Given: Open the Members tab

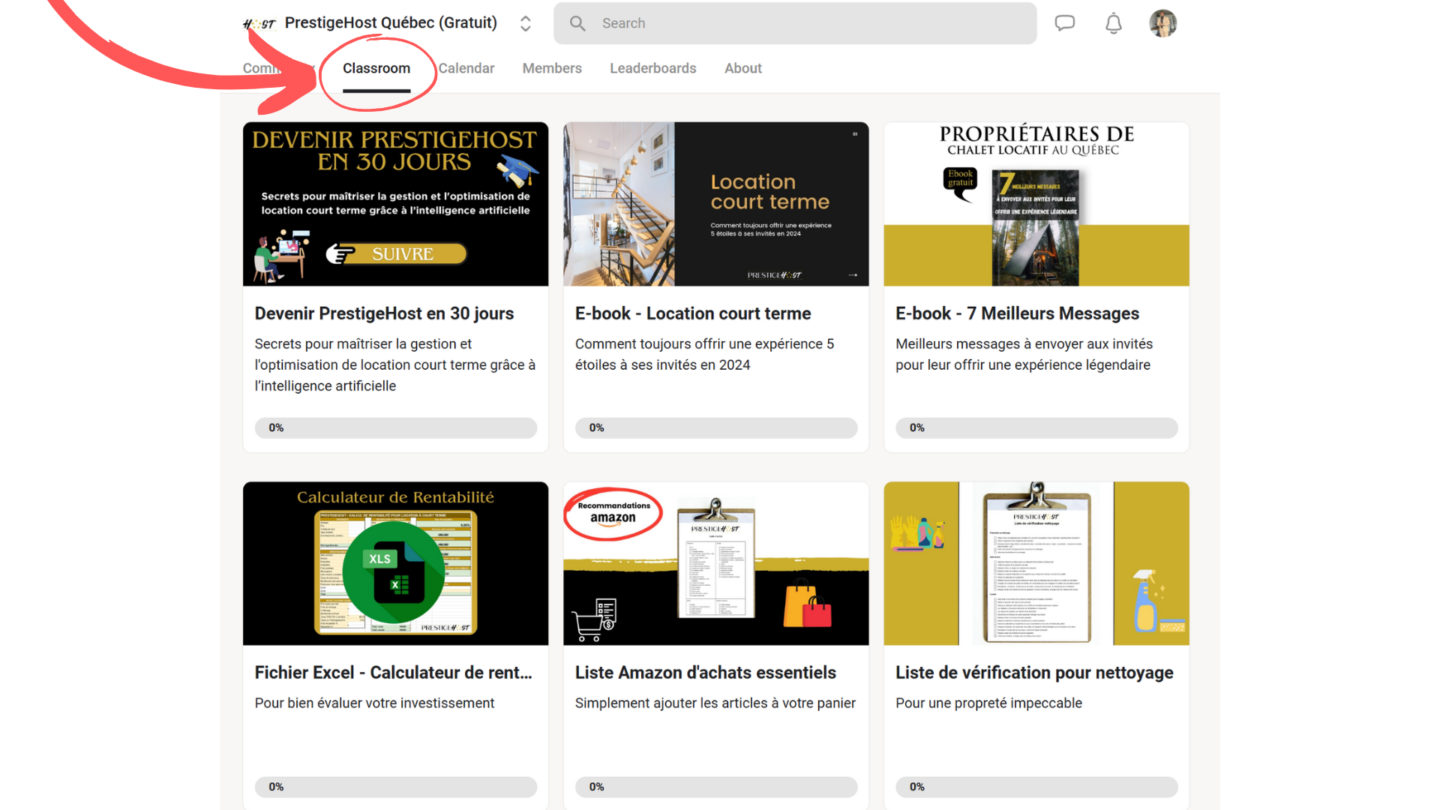Looking at the screenshot, I should pos(552,68).
